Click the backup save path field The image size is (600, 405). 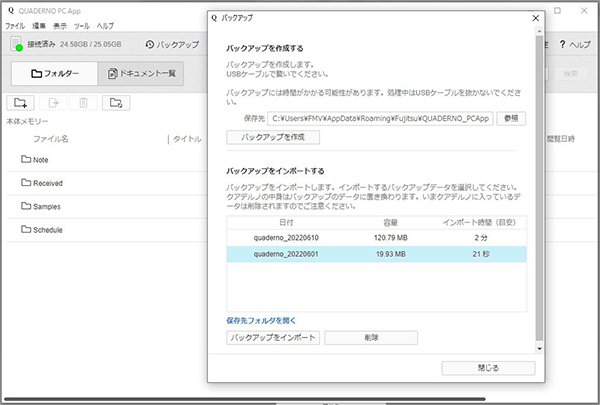pos(380,119)
